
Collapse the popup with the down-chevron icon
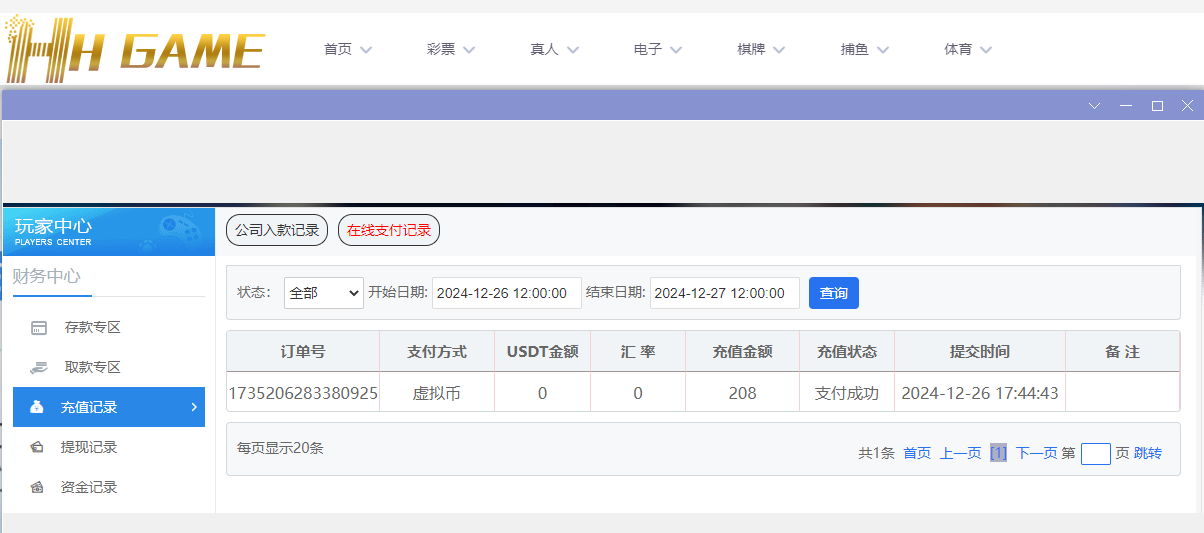pyautogui.click(x=1094, y=105)
